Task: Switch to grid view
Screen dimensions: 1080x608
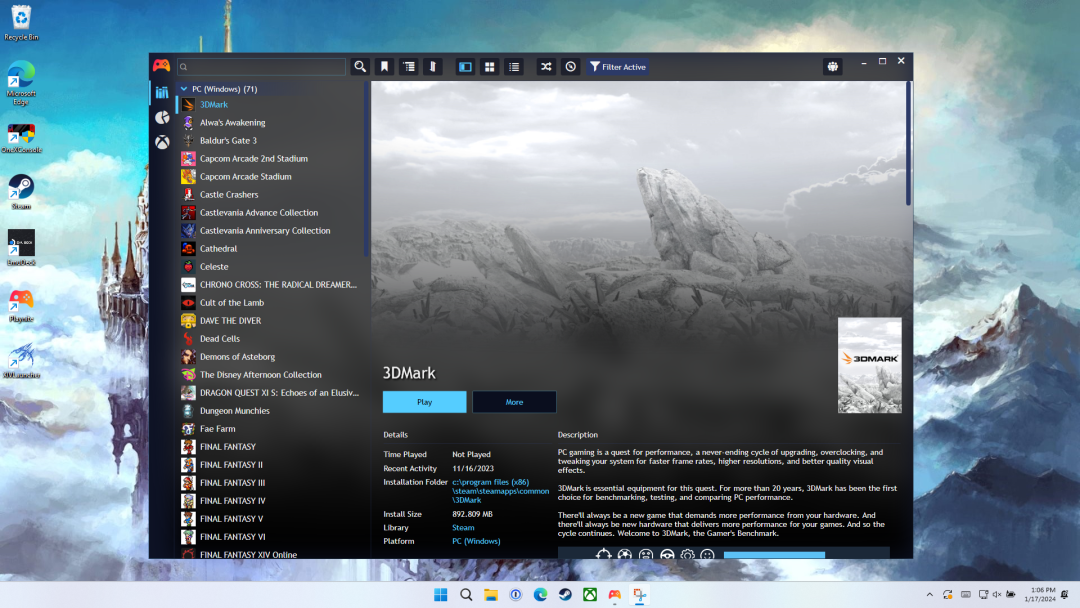Action: pyautogui.click(x=489, y=66)
